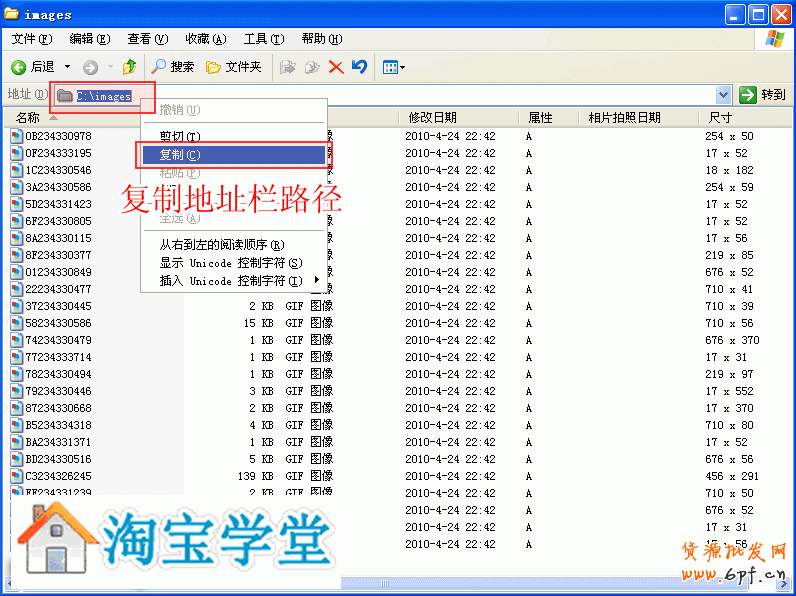Open the Tools (工具) menu
The image size is (796, 596).
[263, 39]
